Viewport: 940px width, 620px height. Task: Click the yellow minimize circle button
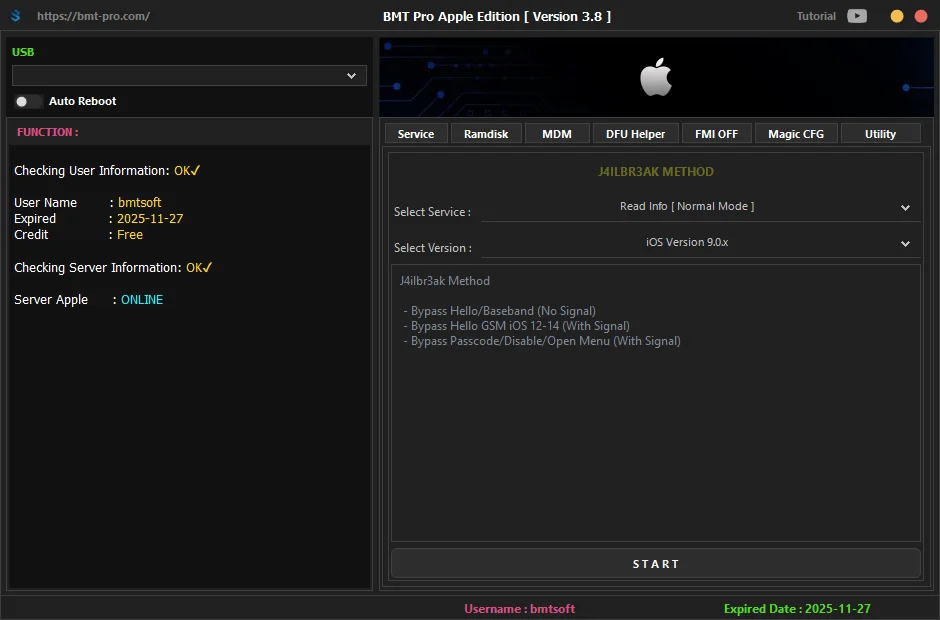(897, 16)
